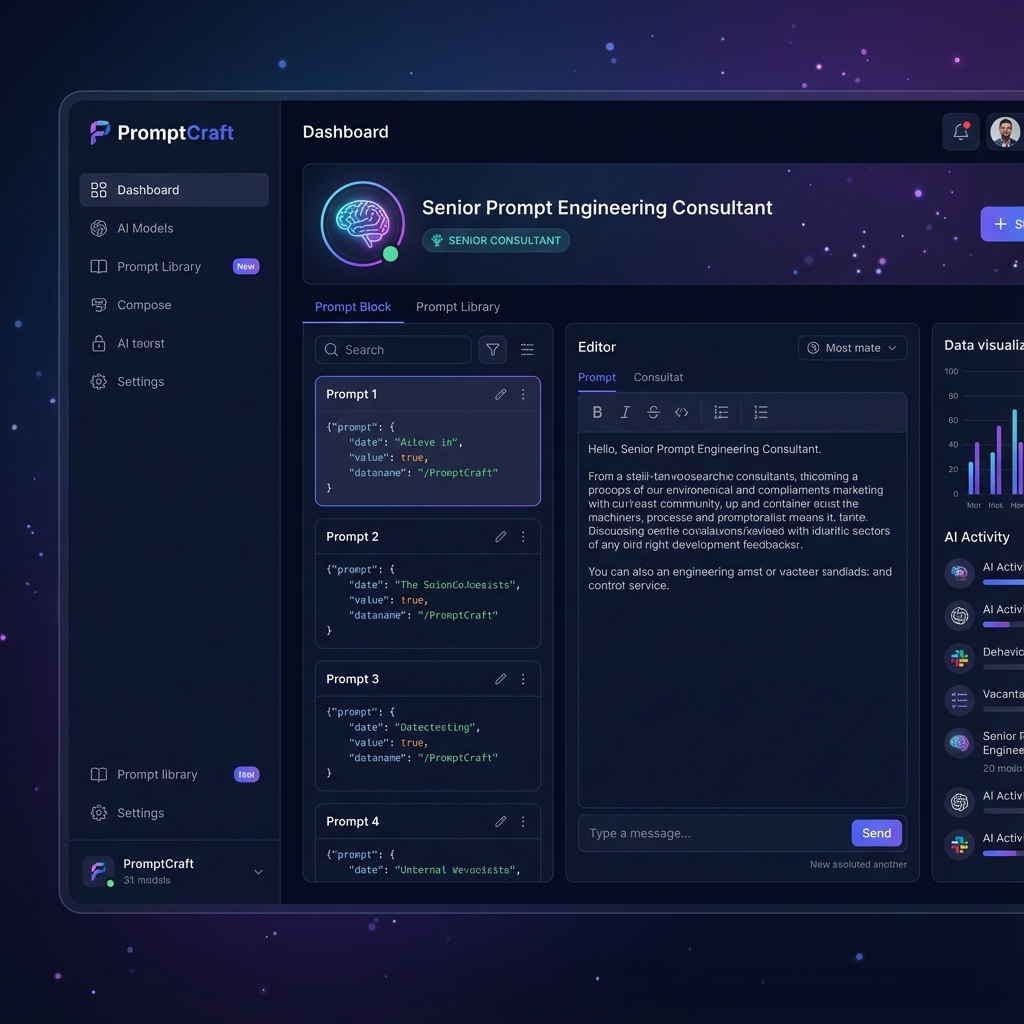The height and width of the screenshot is (1024, 1024).
Task: Apply italic formatting in editor
Action: pos(625,412)
